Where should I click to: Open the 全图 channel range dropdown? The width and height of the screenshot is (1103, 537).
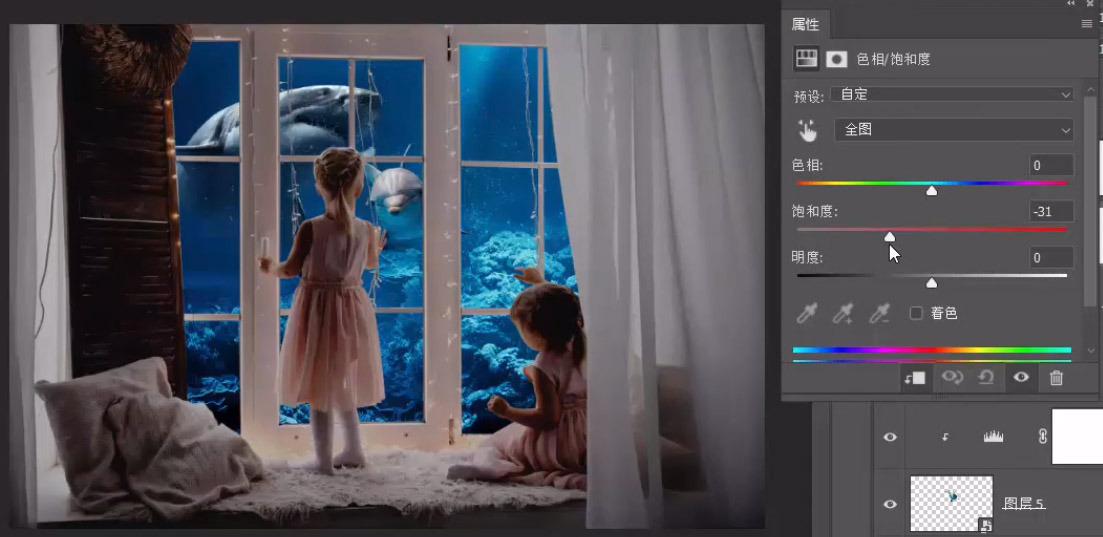coord(954,130)
